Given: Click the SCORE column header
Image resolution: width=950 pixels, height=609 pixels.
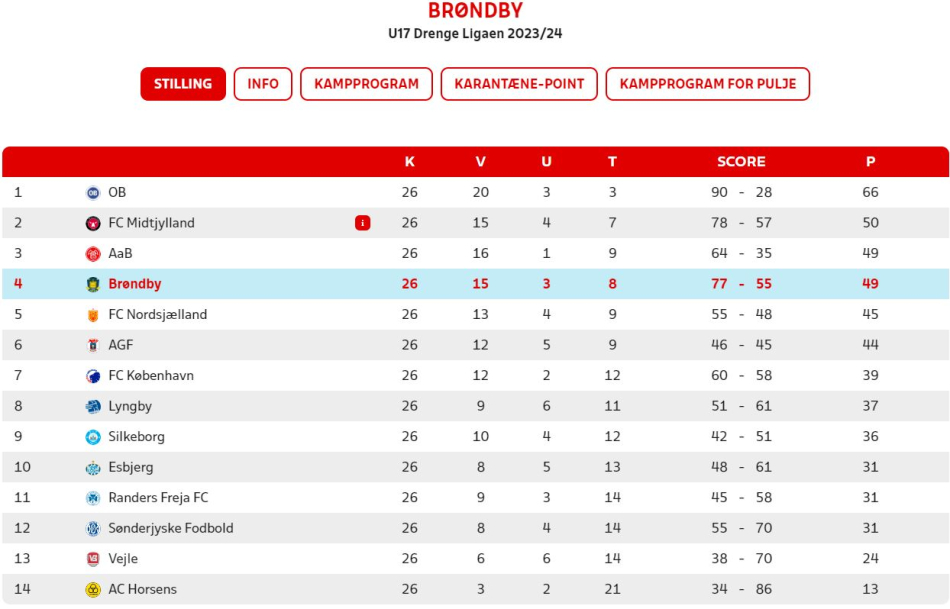Looking at the screenshot, I should 741,162.
